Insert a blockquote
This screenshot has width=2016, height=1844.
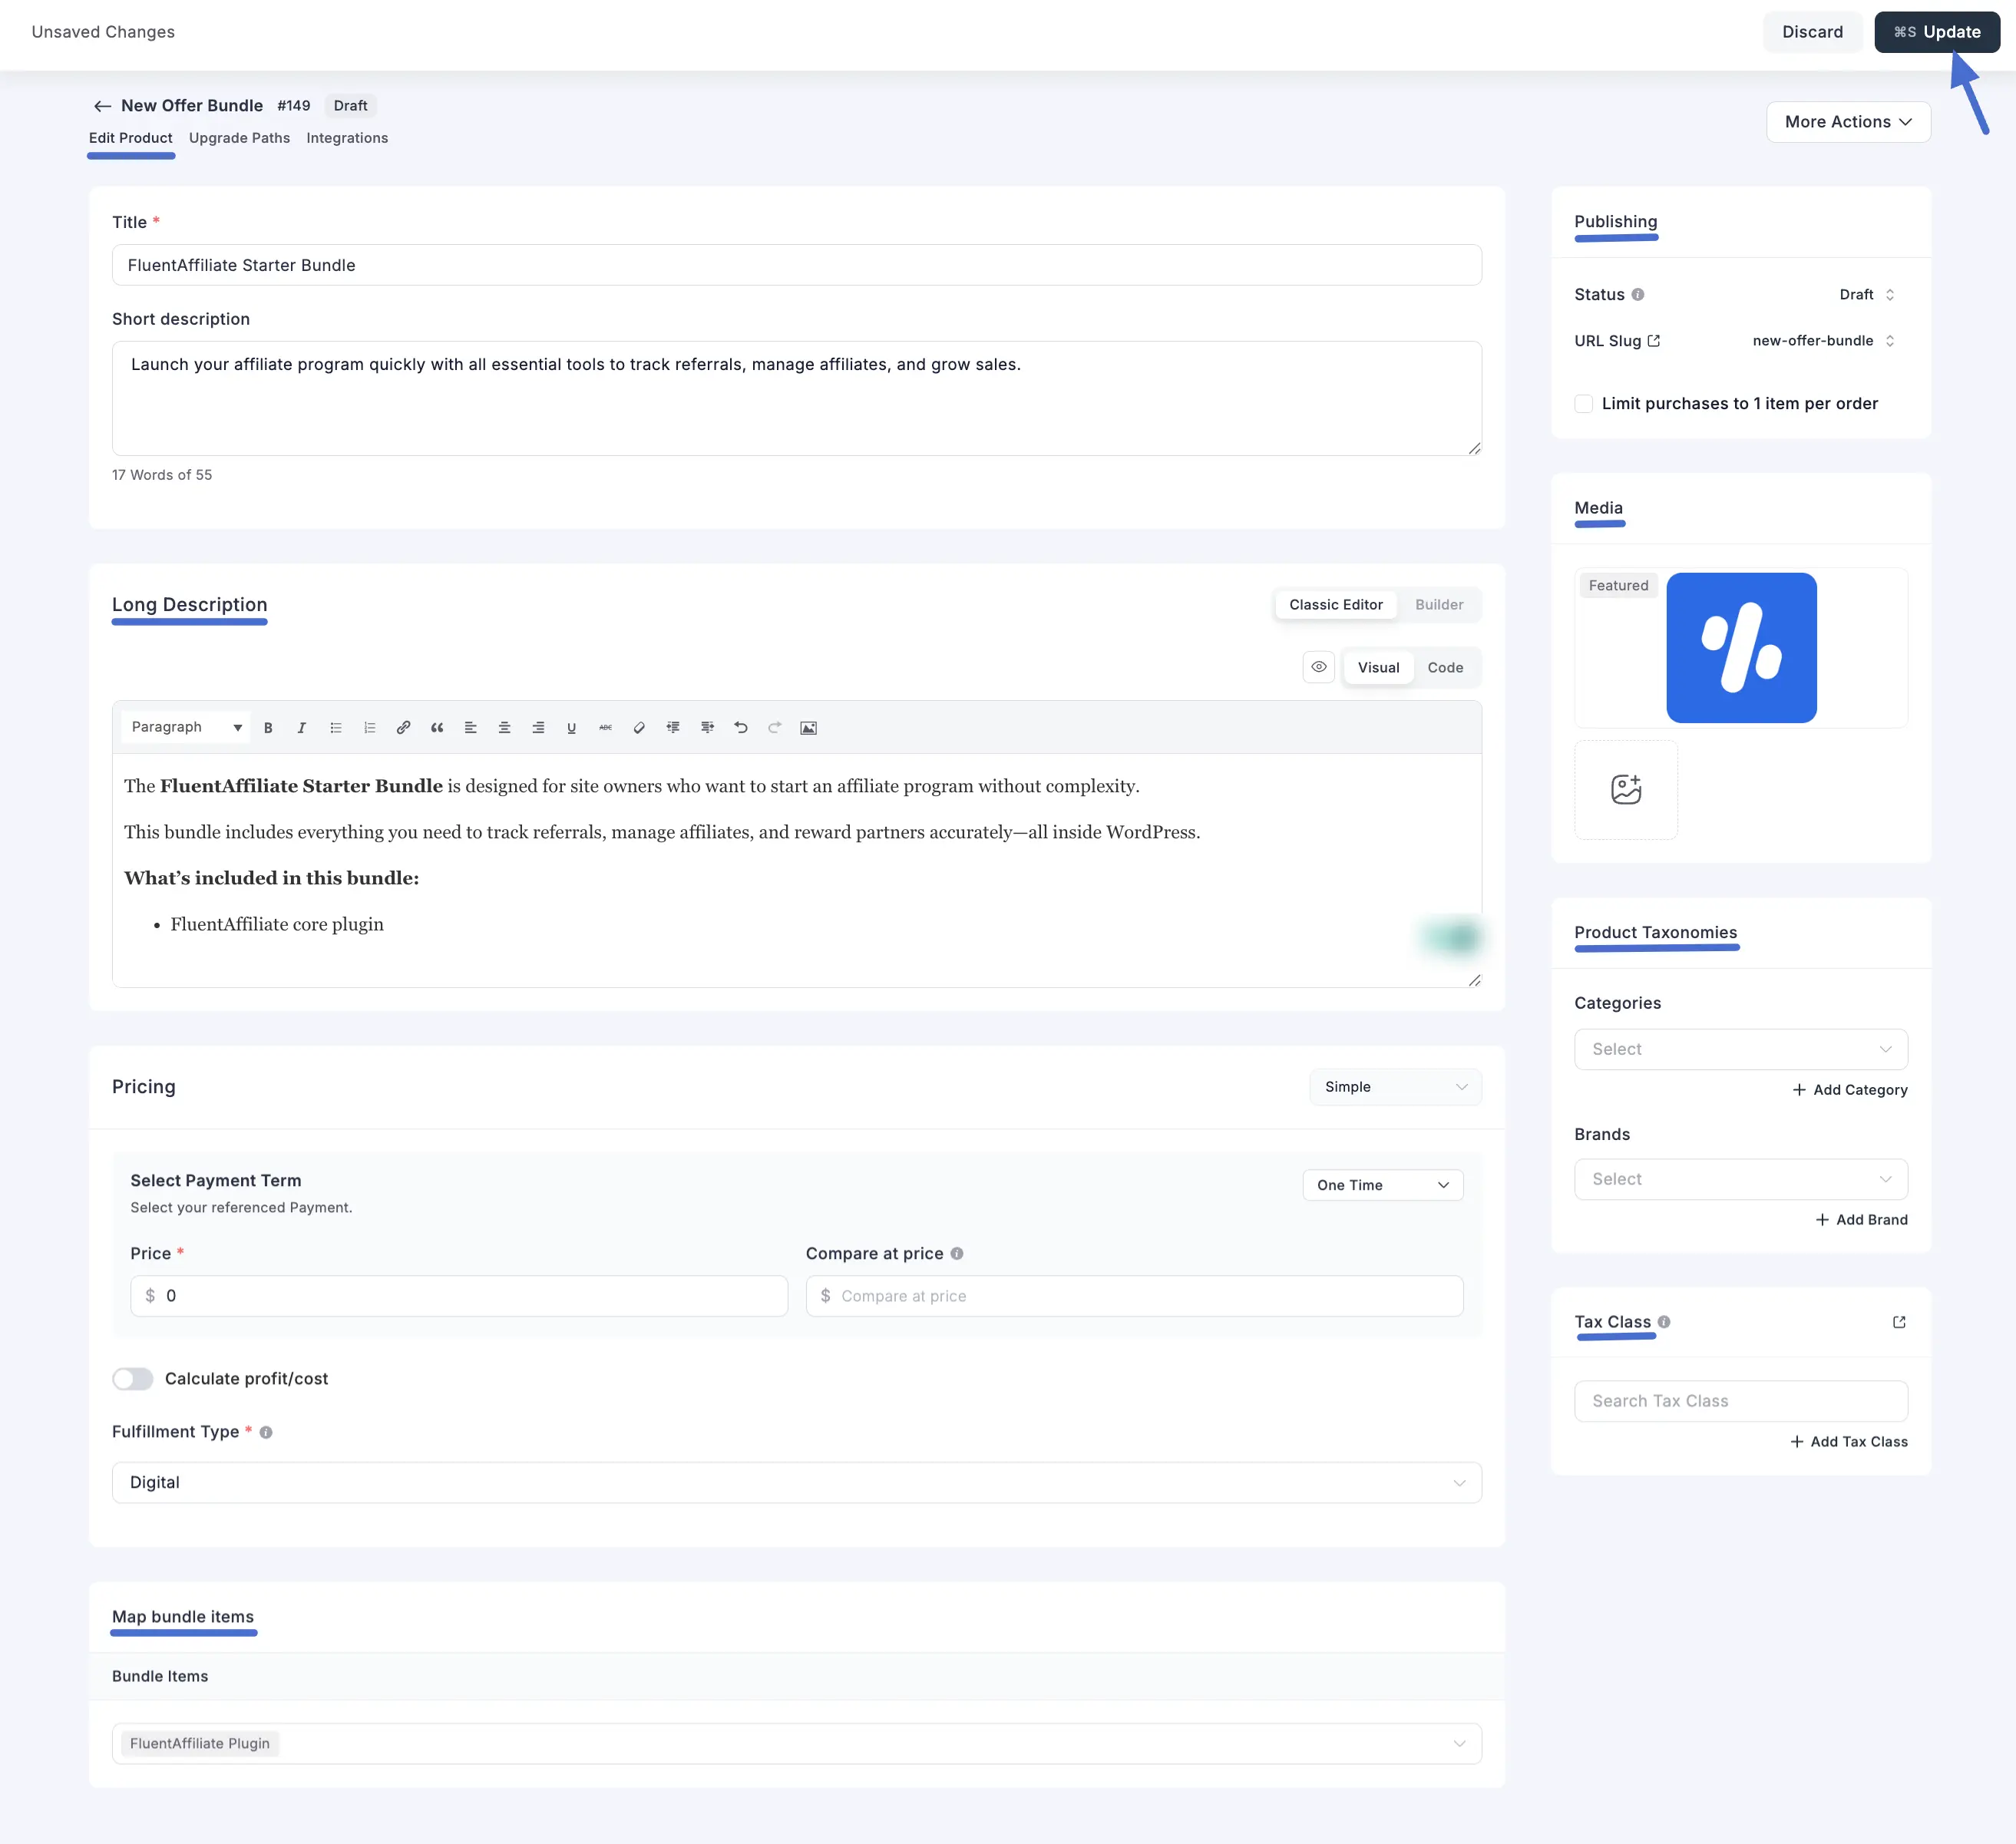pyautogui.click(x=436, y=727)
